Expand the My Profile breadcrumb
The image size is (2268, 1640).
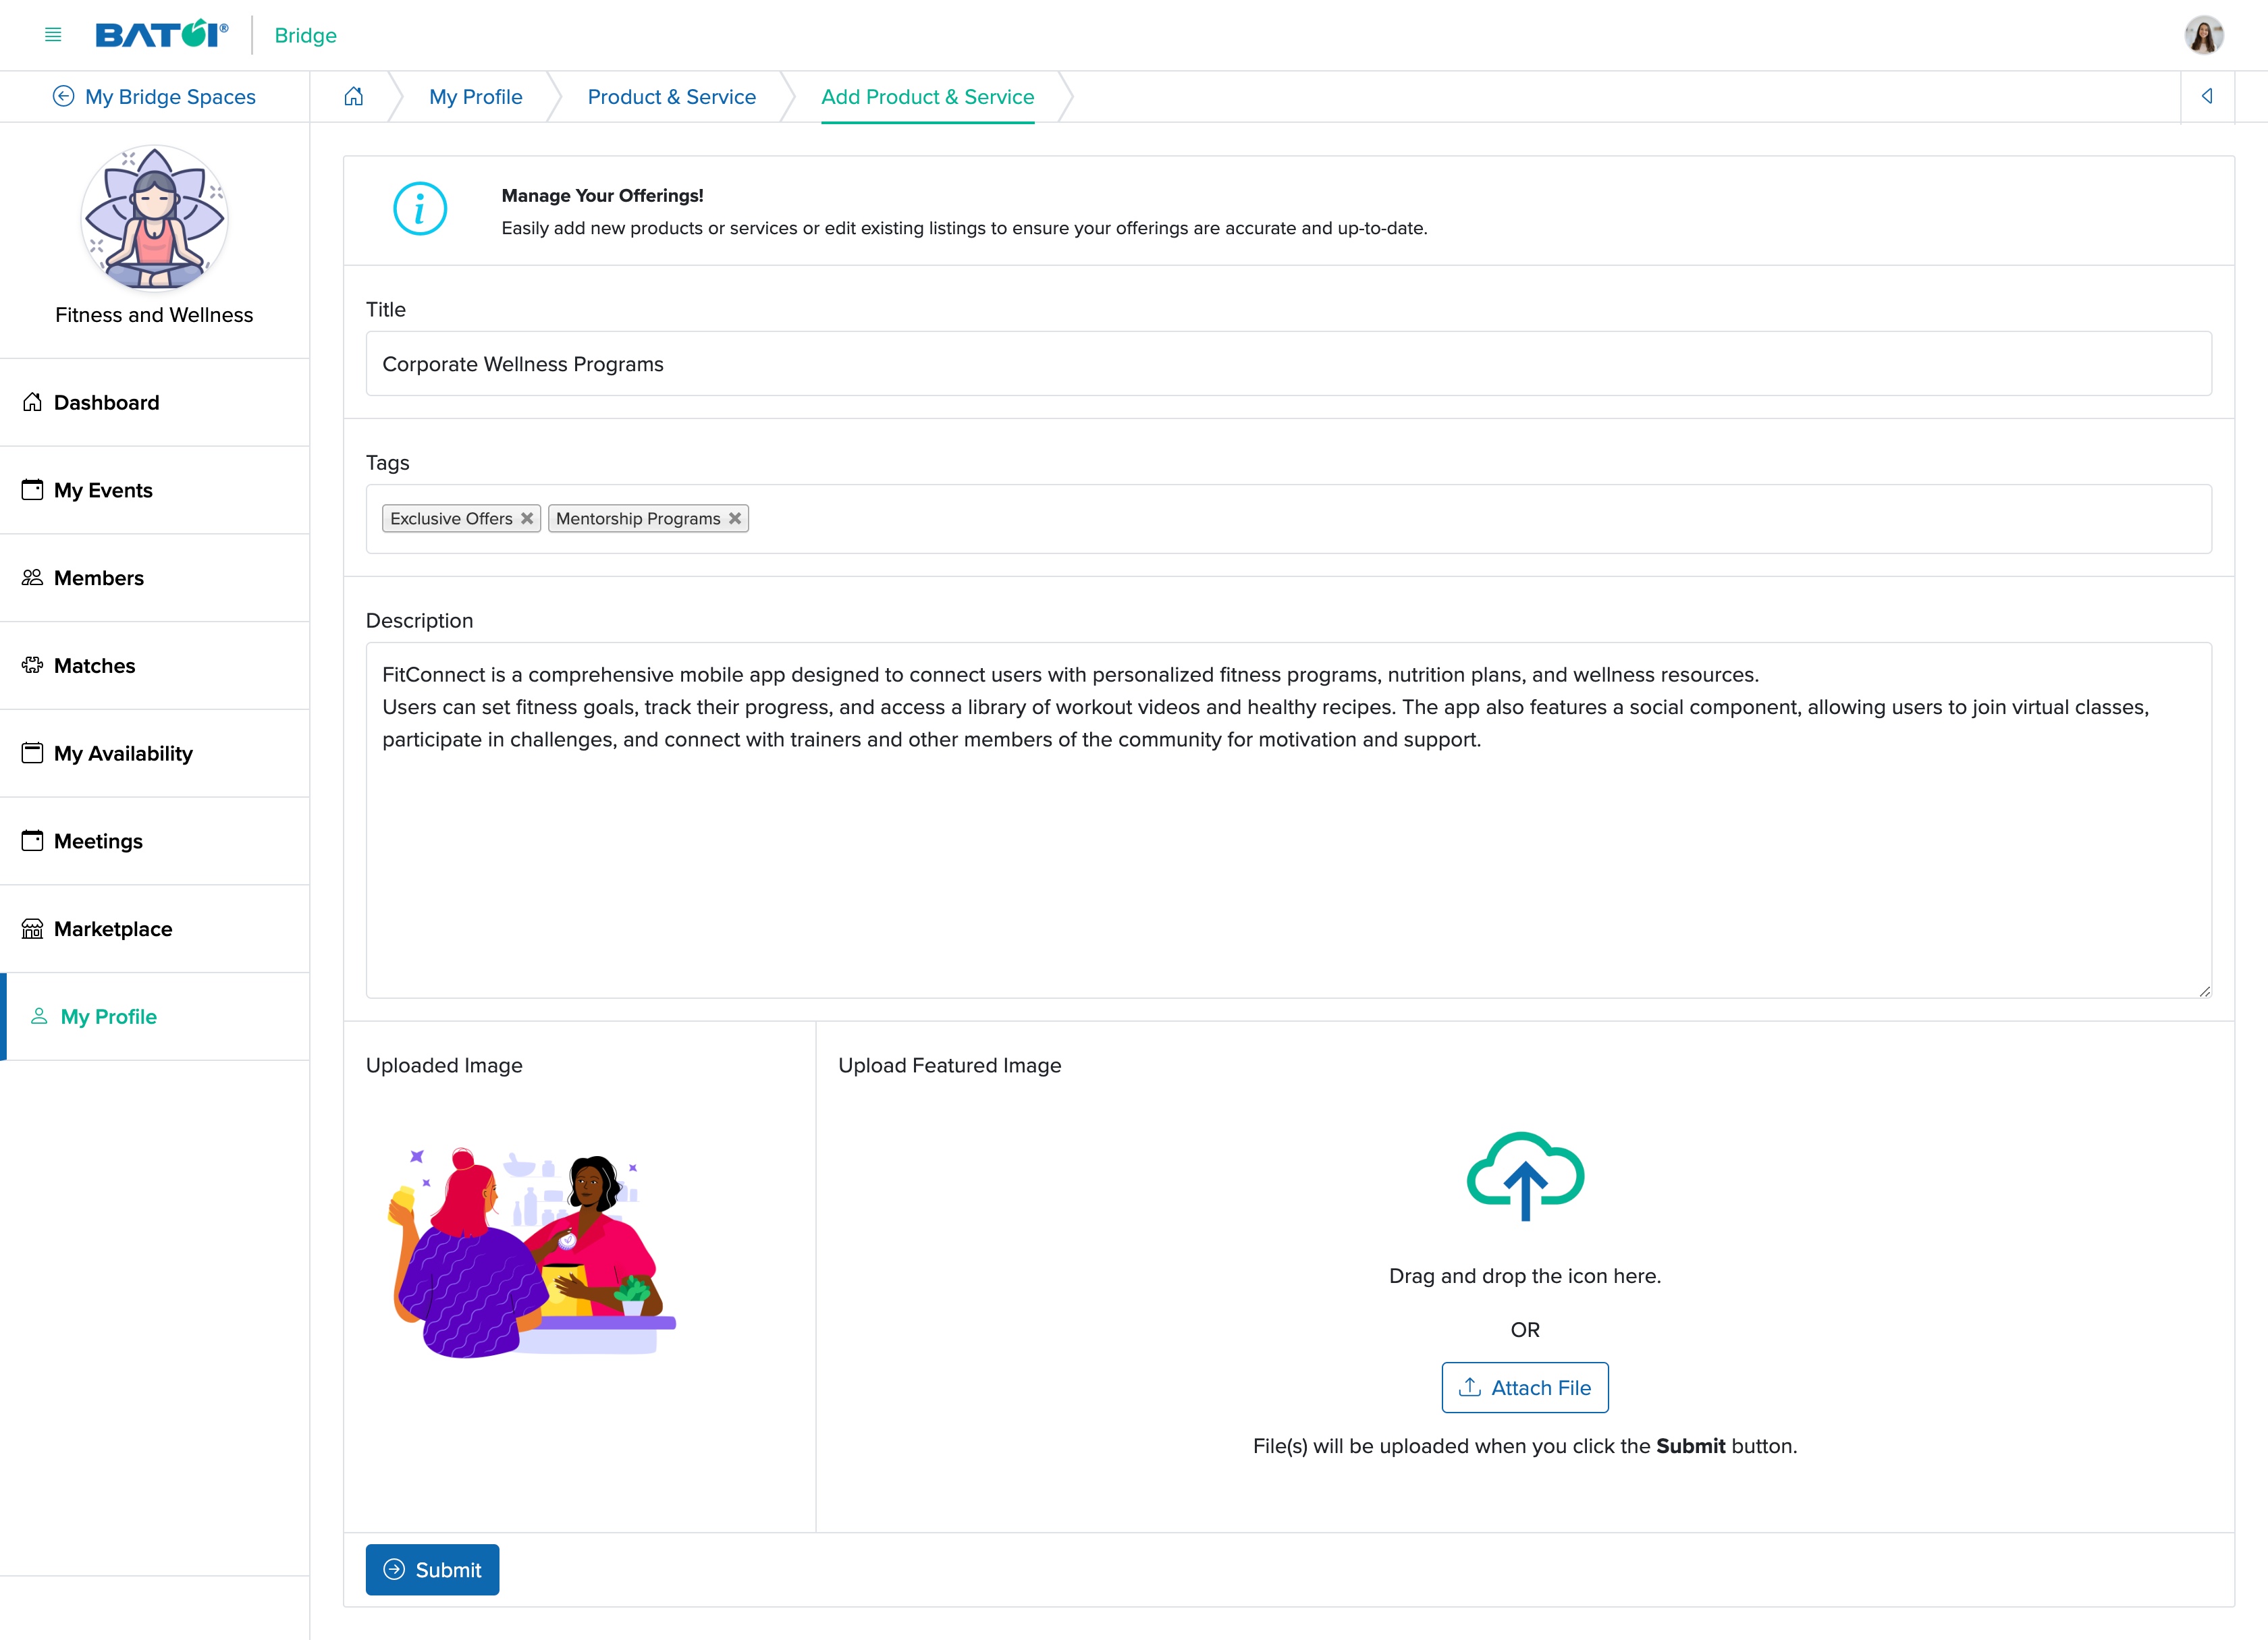(475, 97)
